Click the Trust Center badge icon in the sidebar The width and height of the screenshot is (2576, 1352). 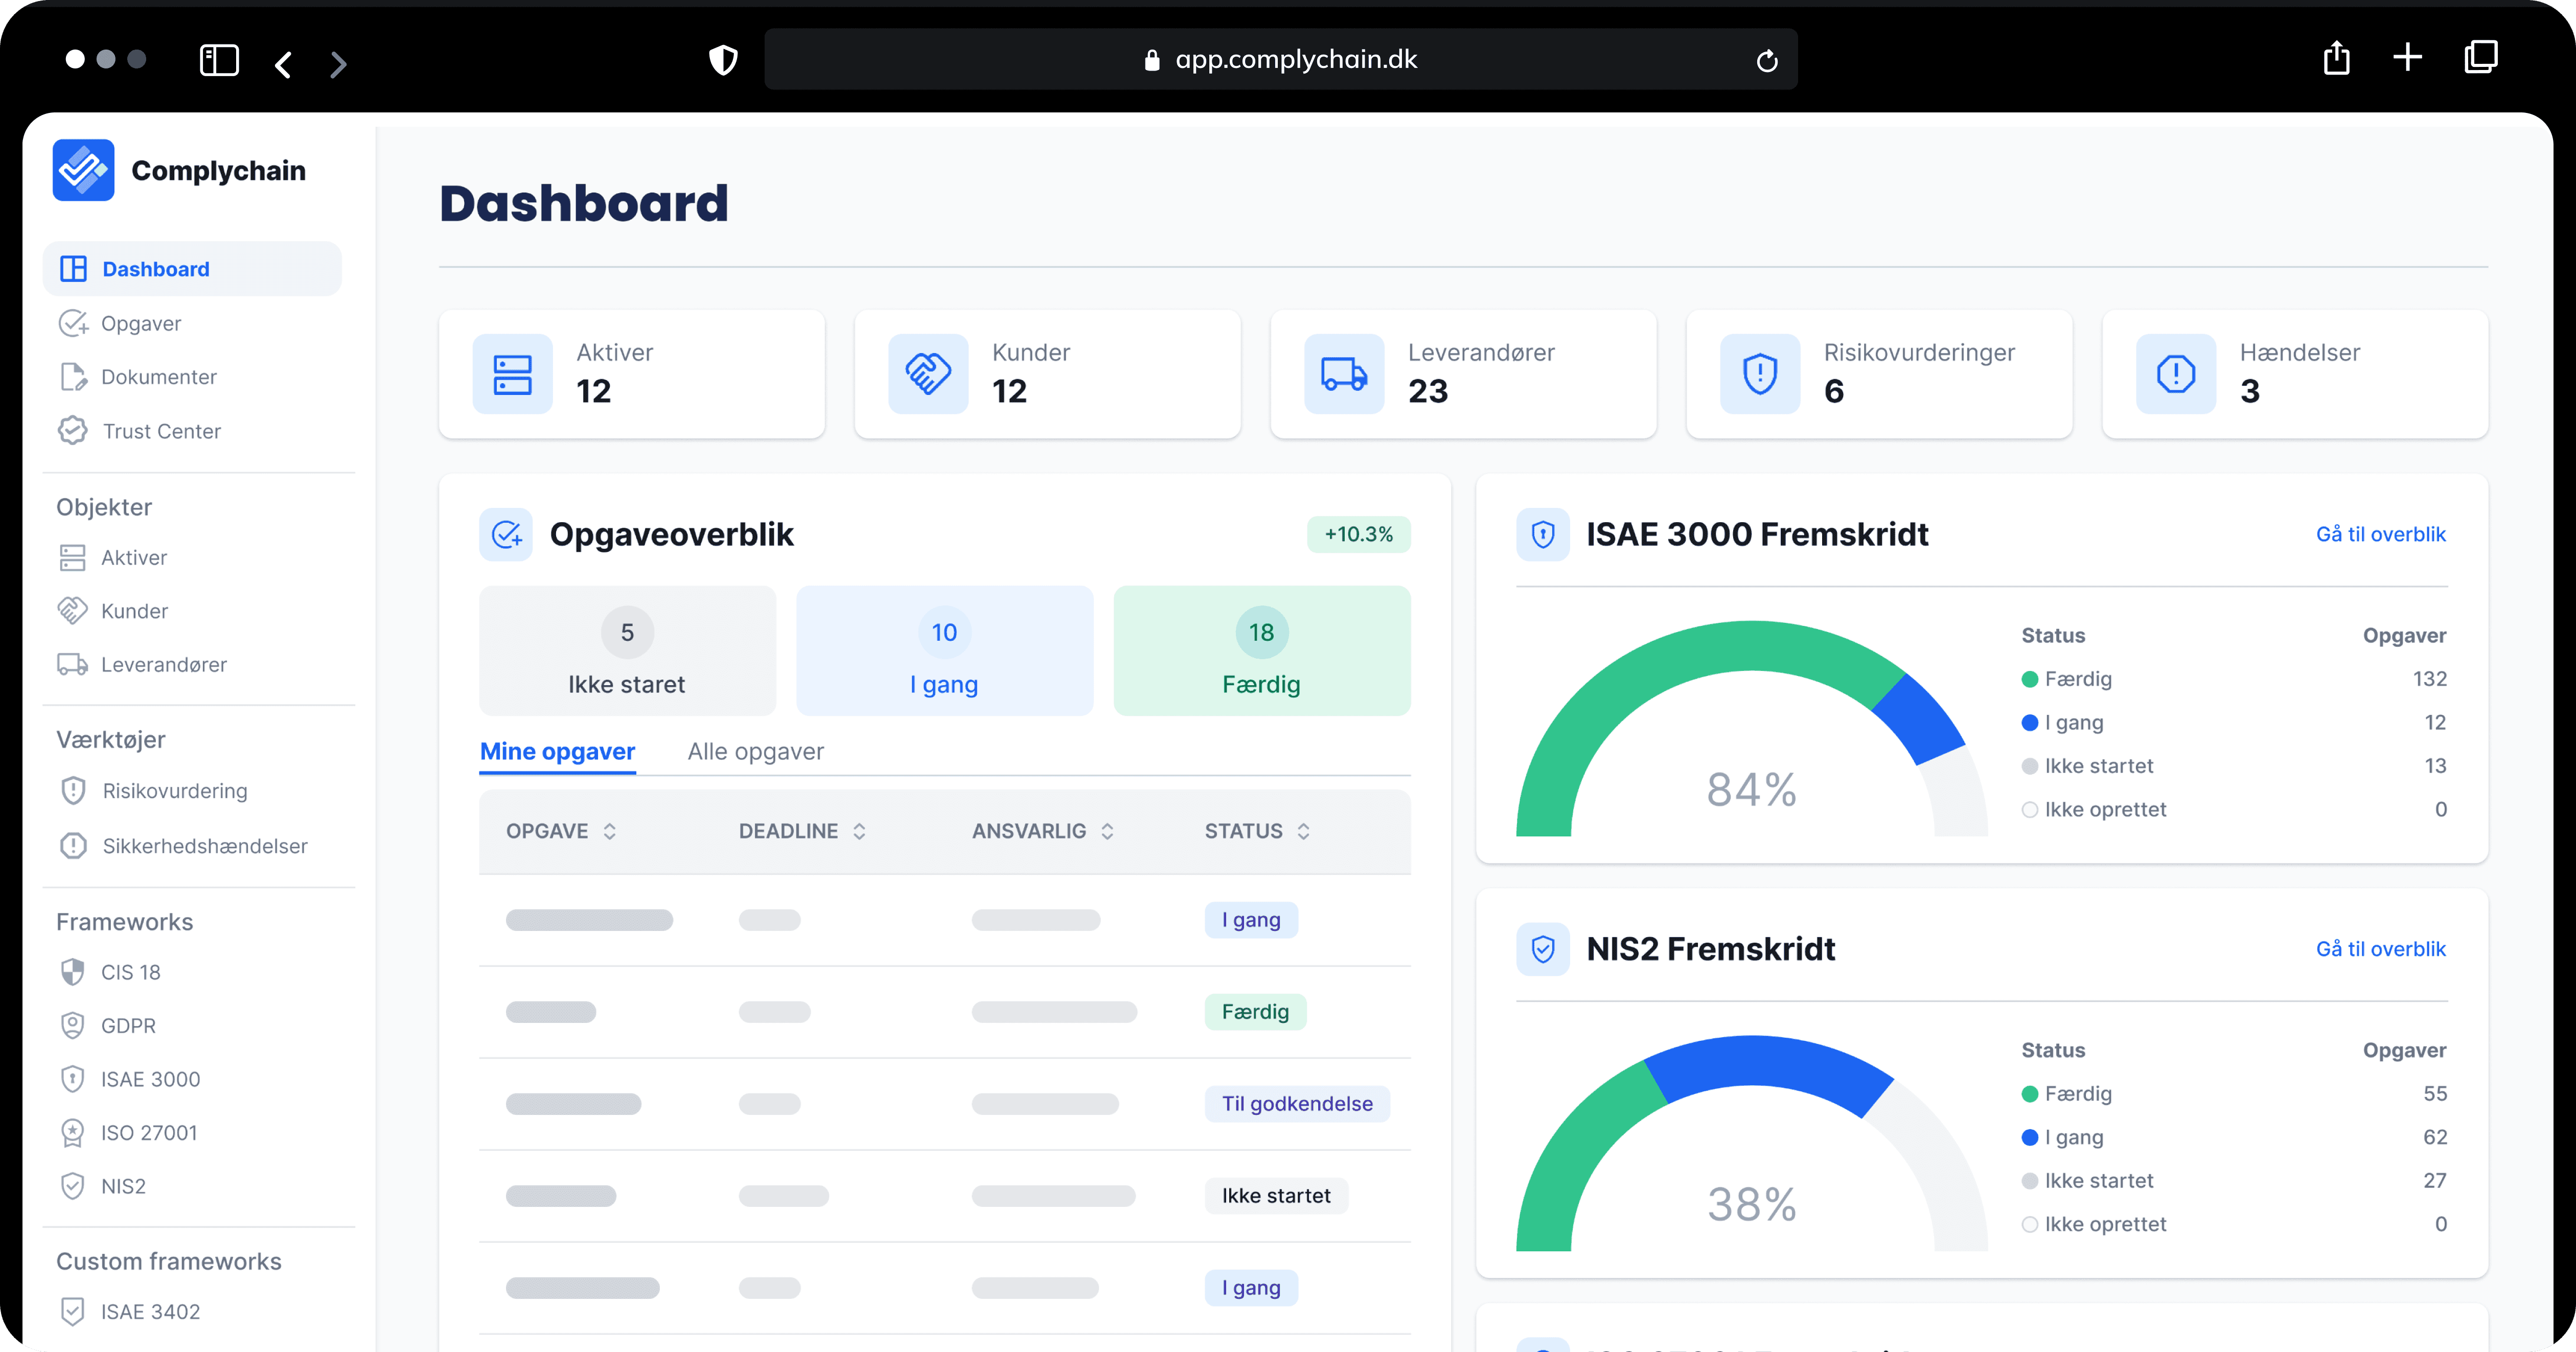[72, 431]
